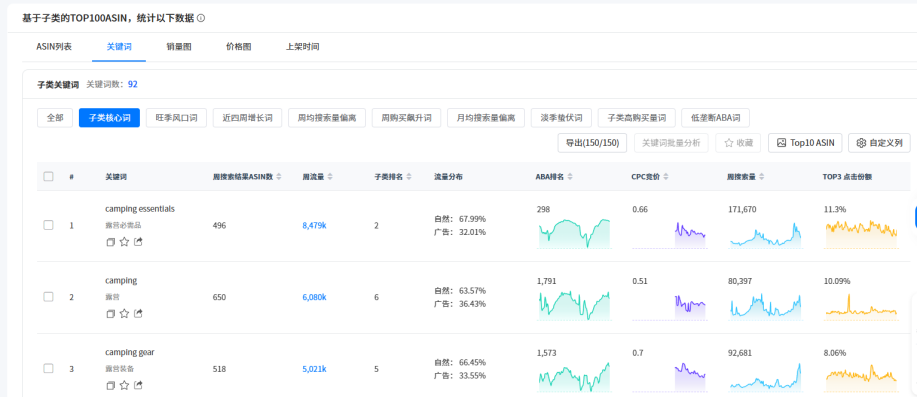Select 低垄断ABA词 filter

pyautogui.click(x=715, y=118)
